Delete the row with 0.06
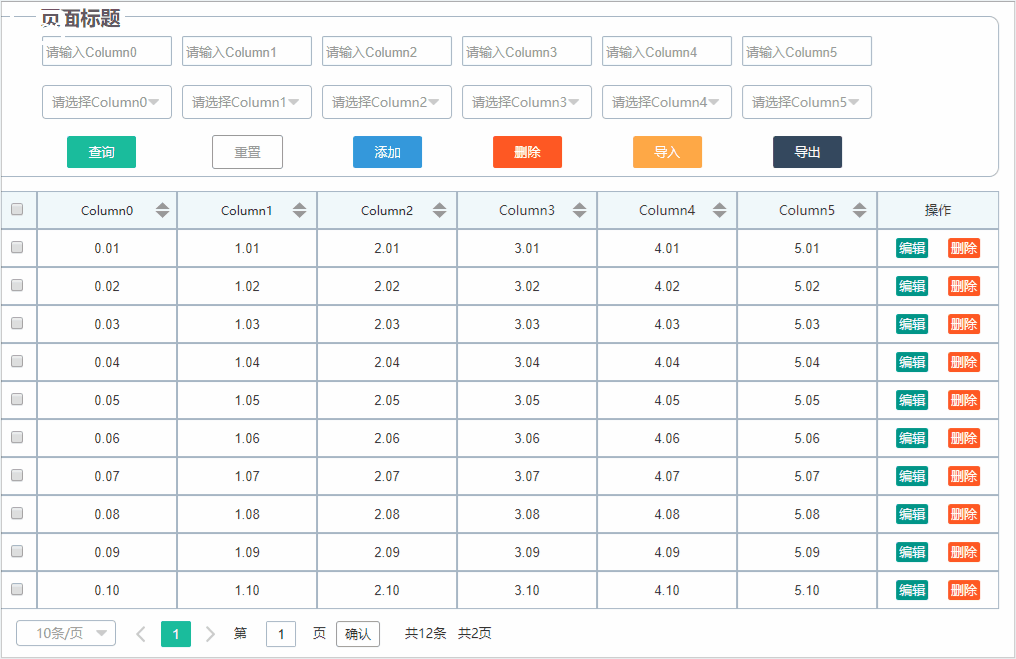The height and width of the screenshot is (659, 1016). coord(964,438)
